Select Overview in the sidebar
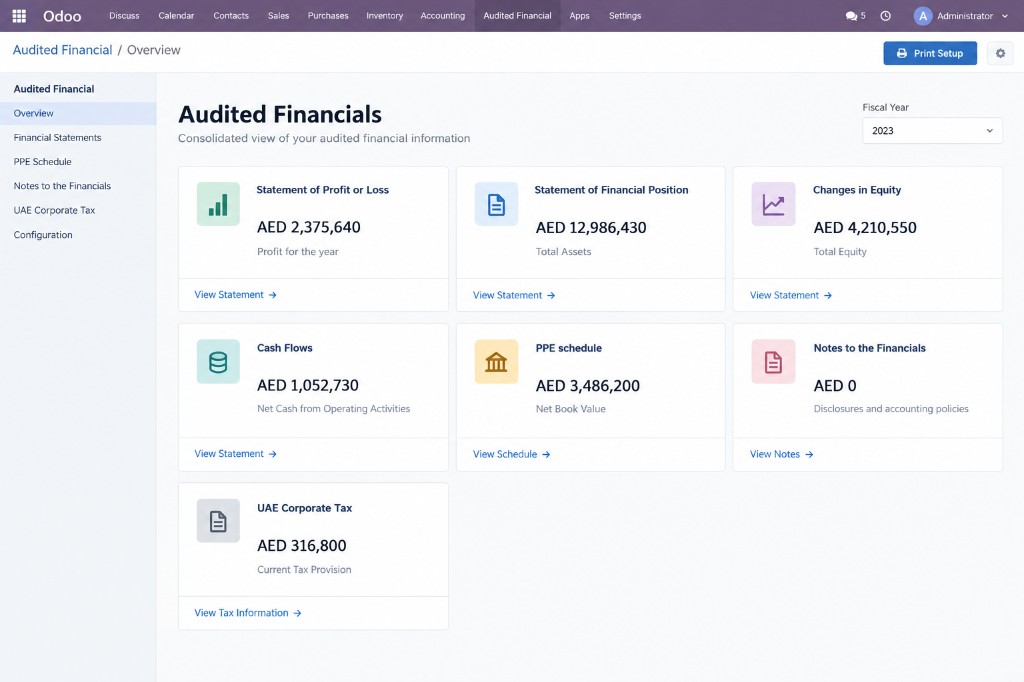This screenshot has width=1024, height=682. coord(78,113)
